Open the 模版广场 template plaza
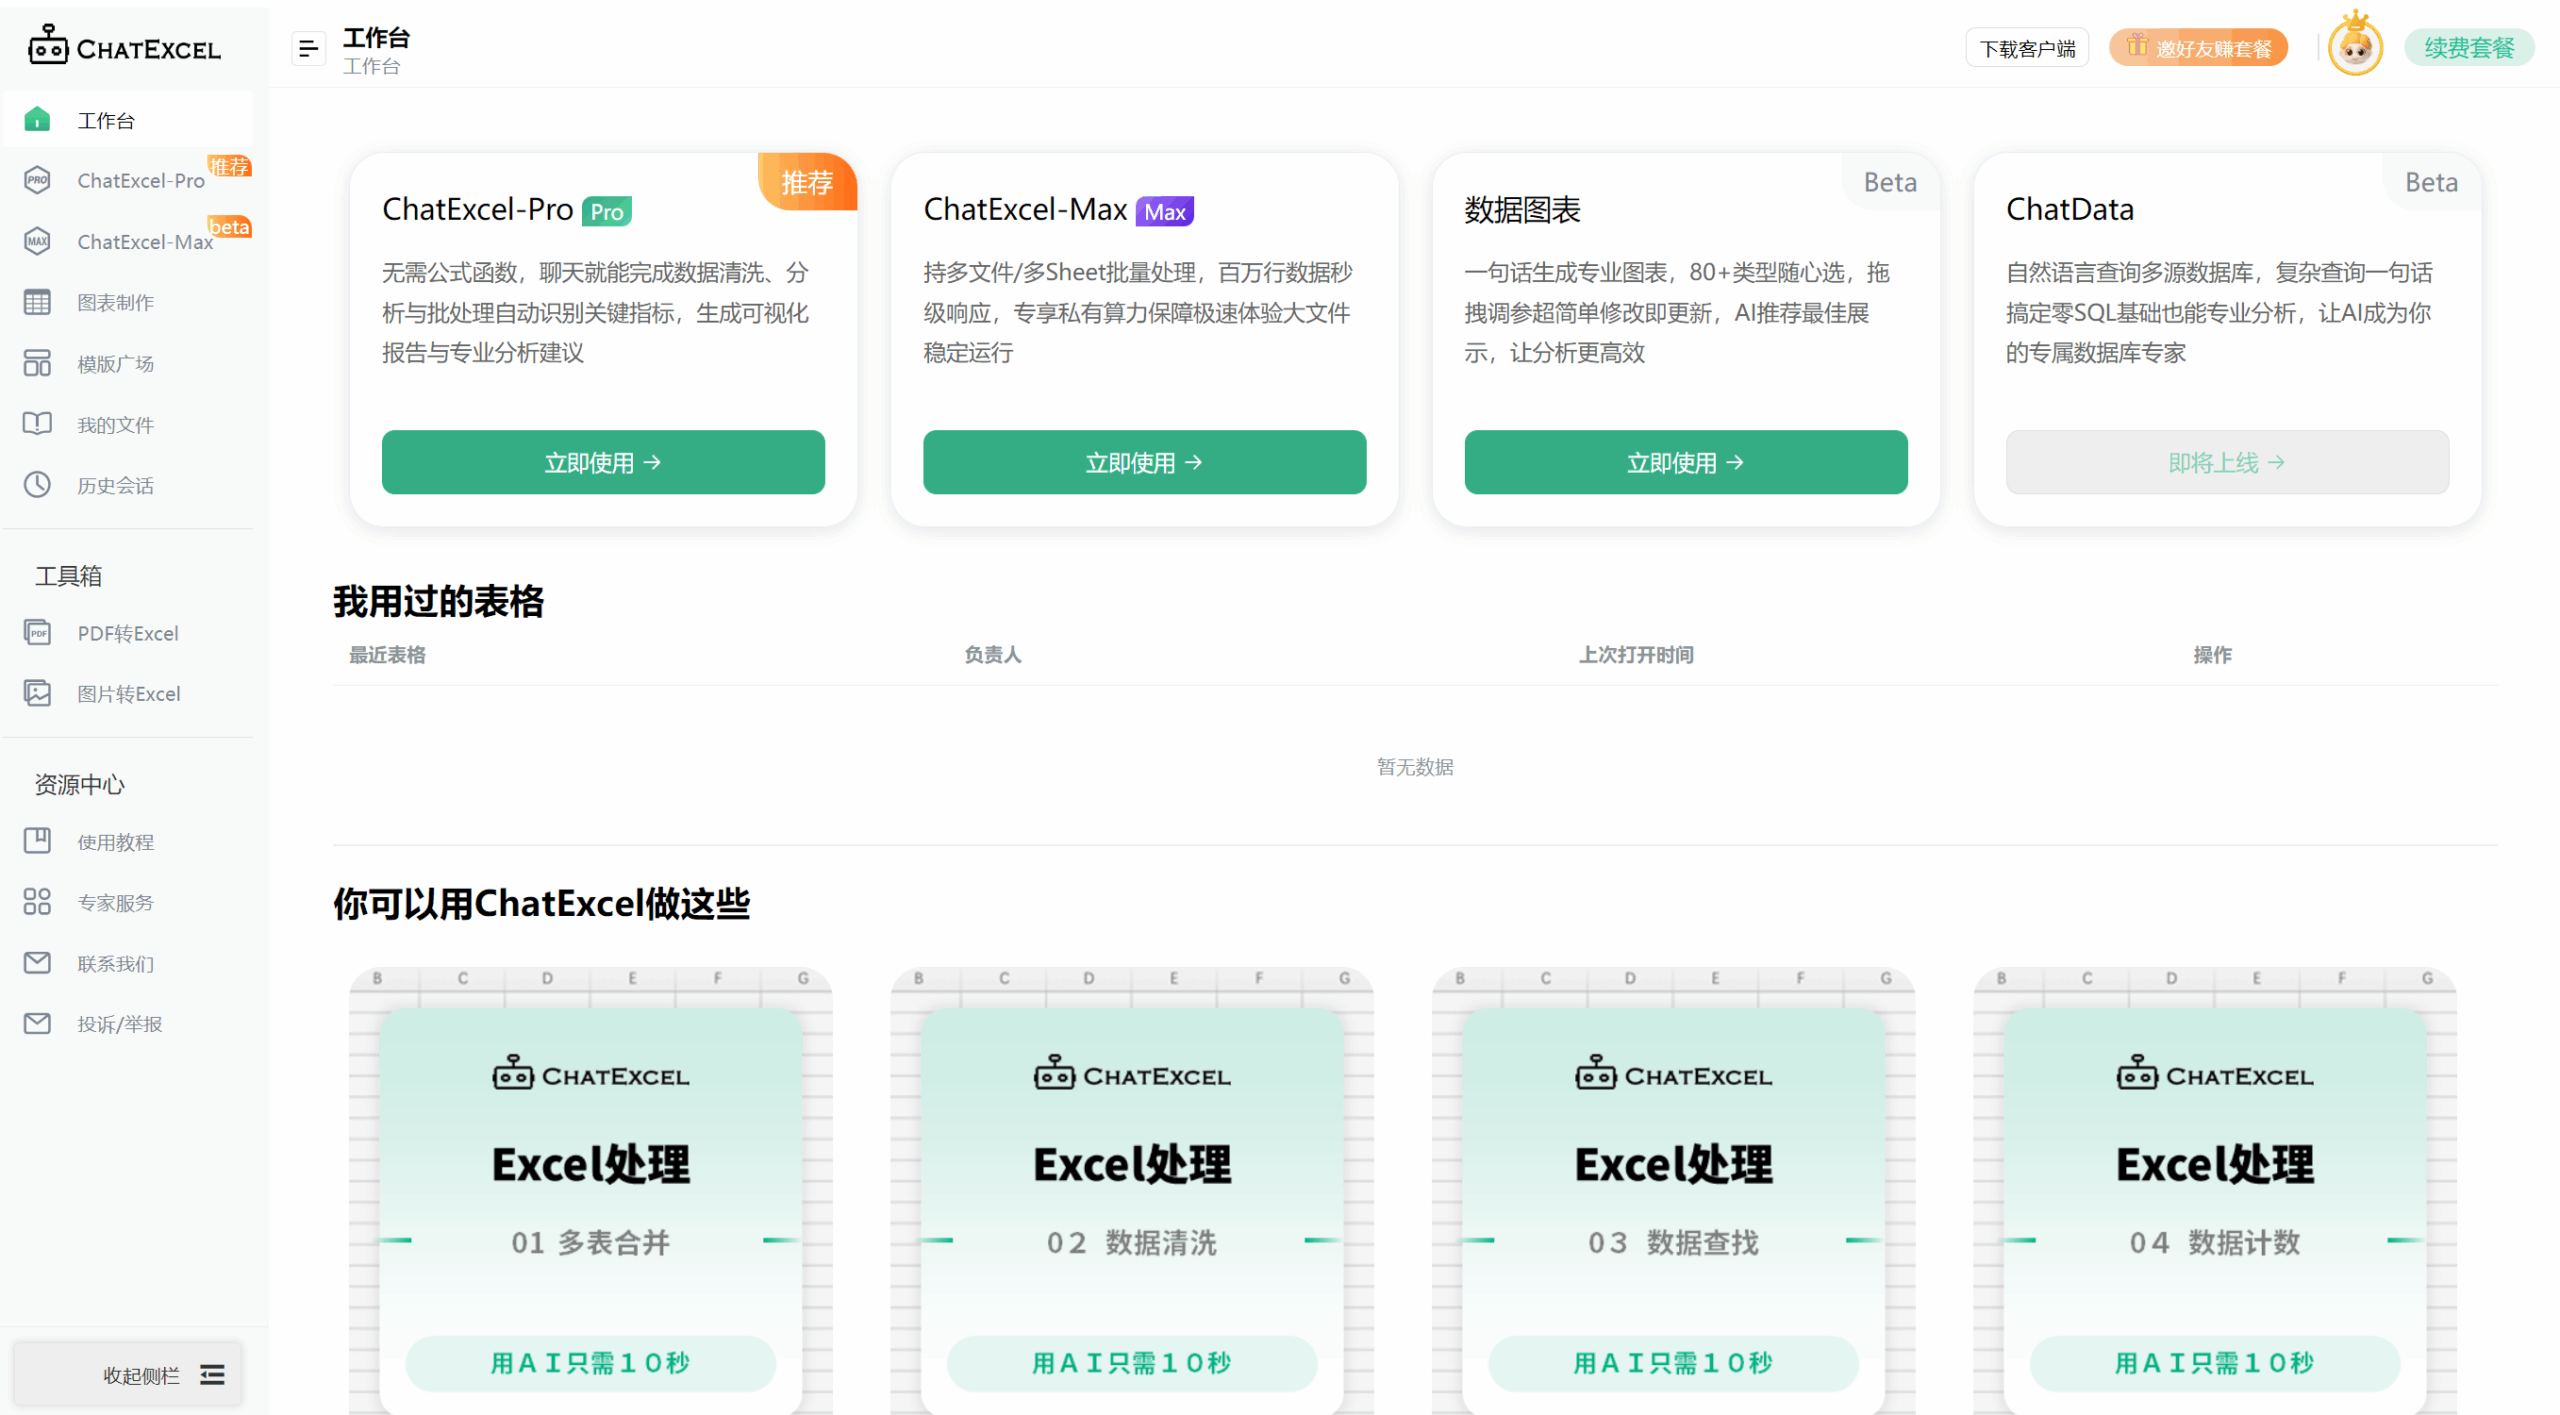 point(115,363)
